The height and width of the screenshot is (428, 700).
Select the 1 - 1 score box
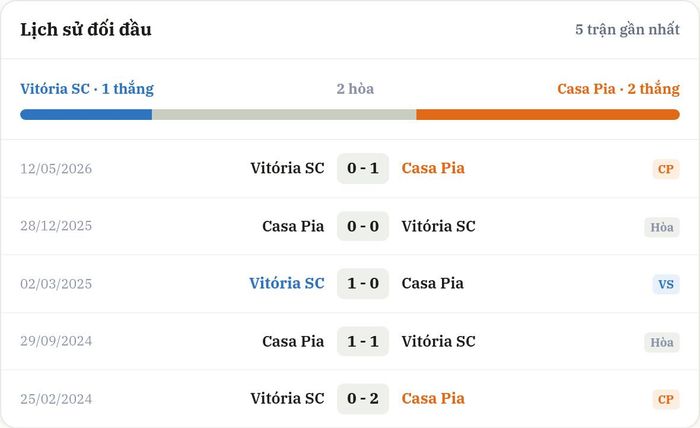(x=363, y=341)
